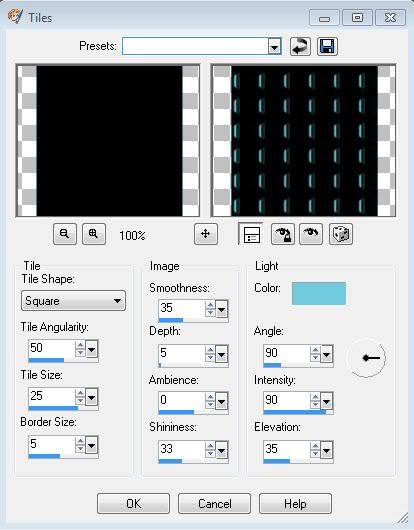
Task: Click the proof eye icon
Action: (311, 234)
